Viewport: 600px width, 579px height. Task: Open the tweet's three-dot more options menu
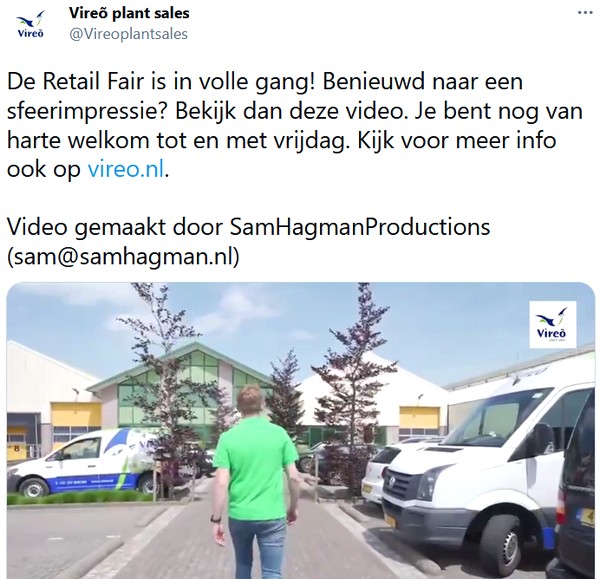click(585, 13)
